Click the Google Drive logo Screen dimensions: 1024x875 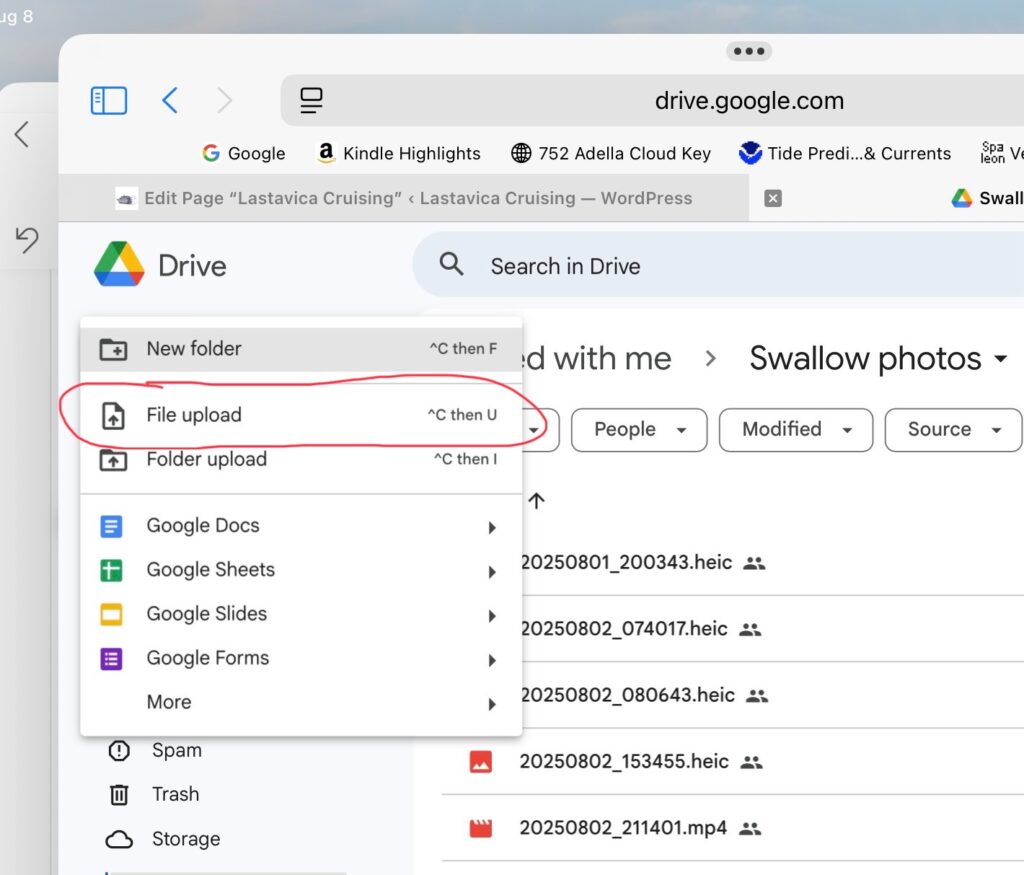[119, 264]
